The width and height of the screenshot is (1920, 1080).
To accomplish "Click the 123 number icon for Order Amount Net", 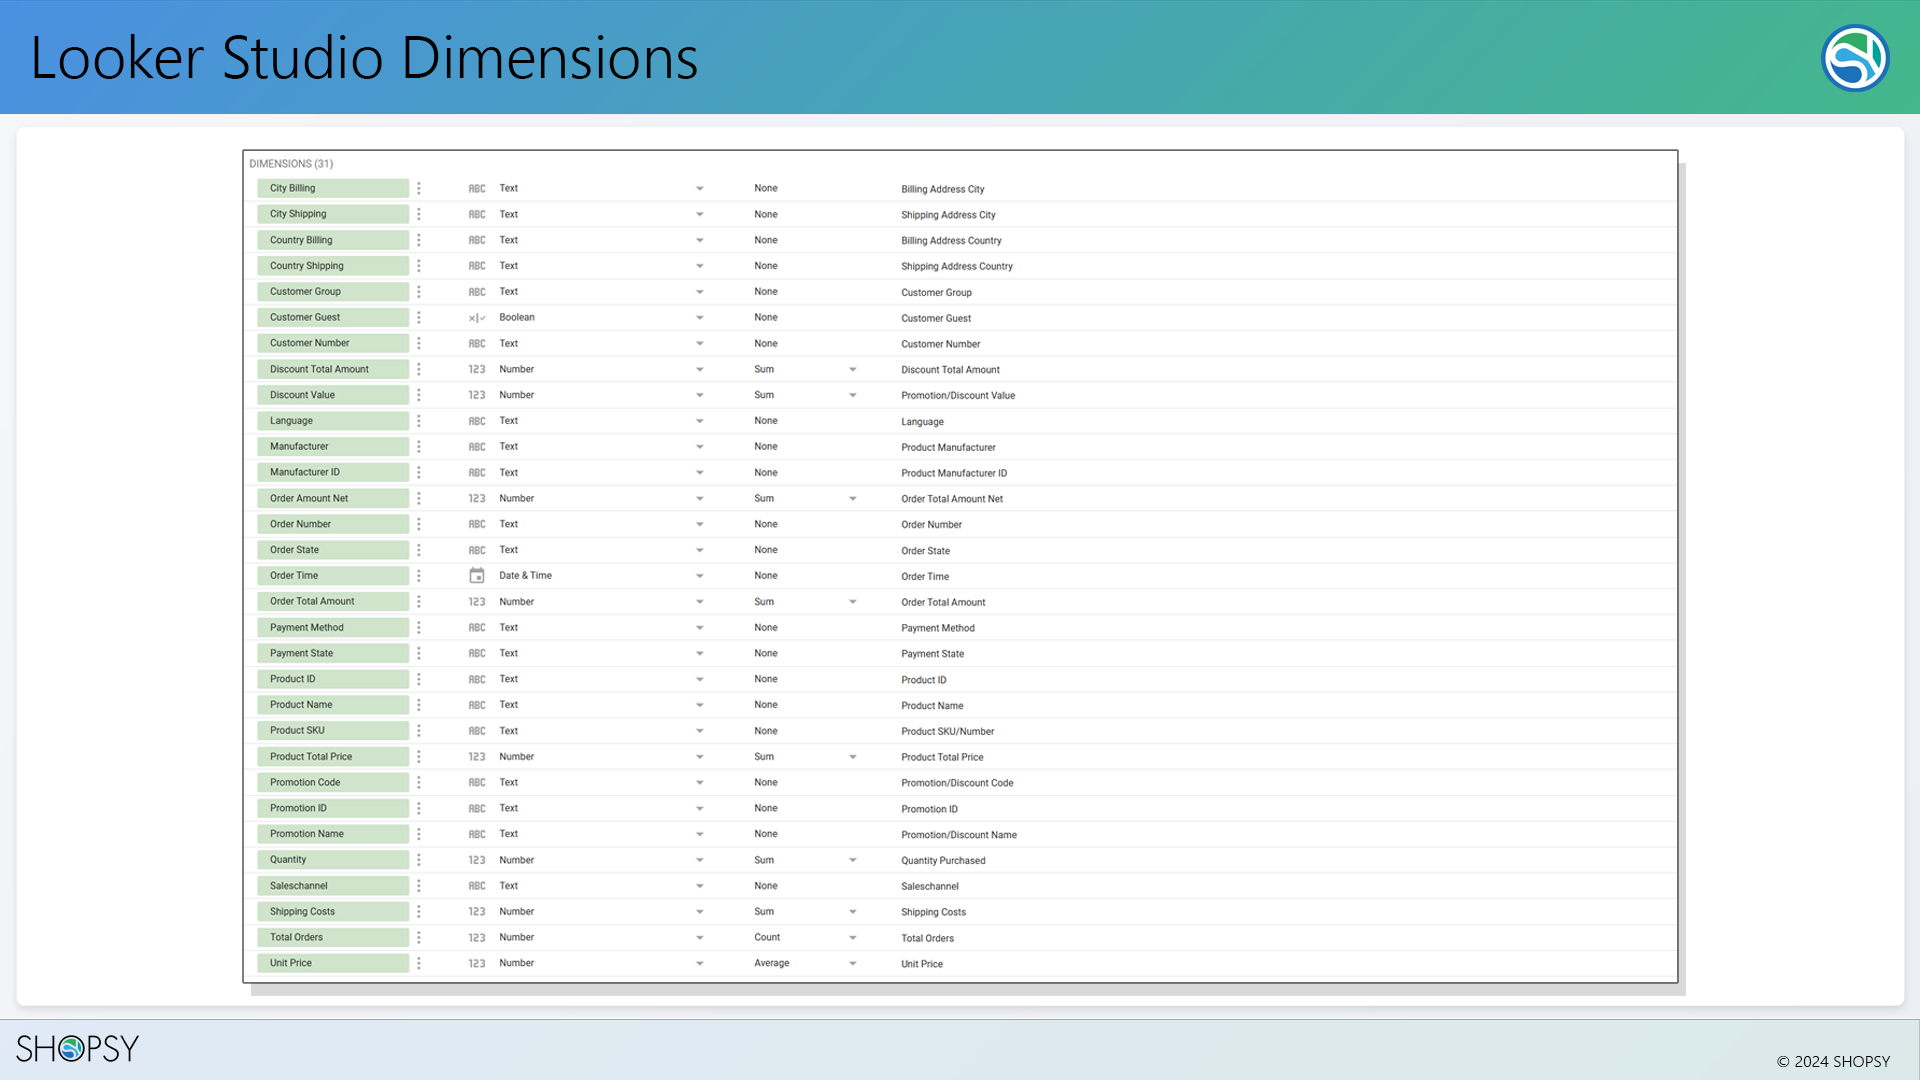I will click(477, 498).
